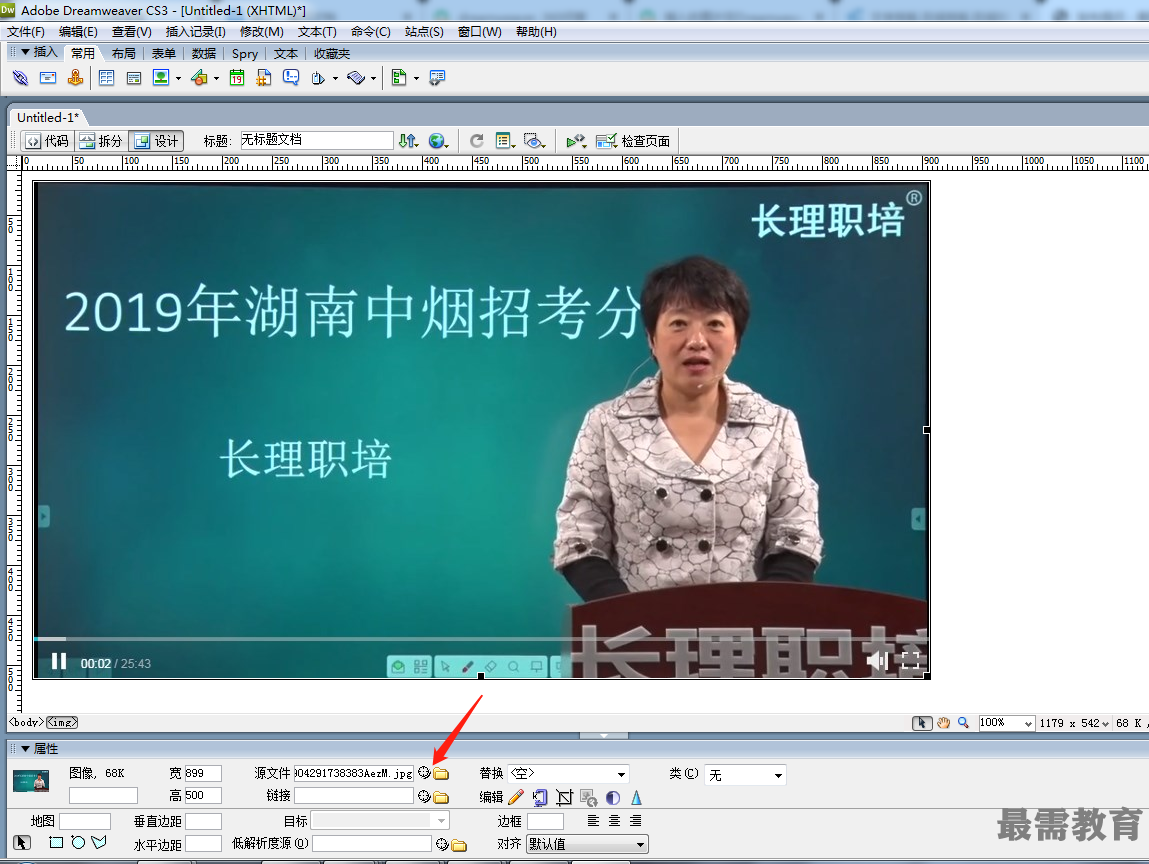Select the Polygon Hotspot tool
The image size is (1149, 864).
[99, 842]
